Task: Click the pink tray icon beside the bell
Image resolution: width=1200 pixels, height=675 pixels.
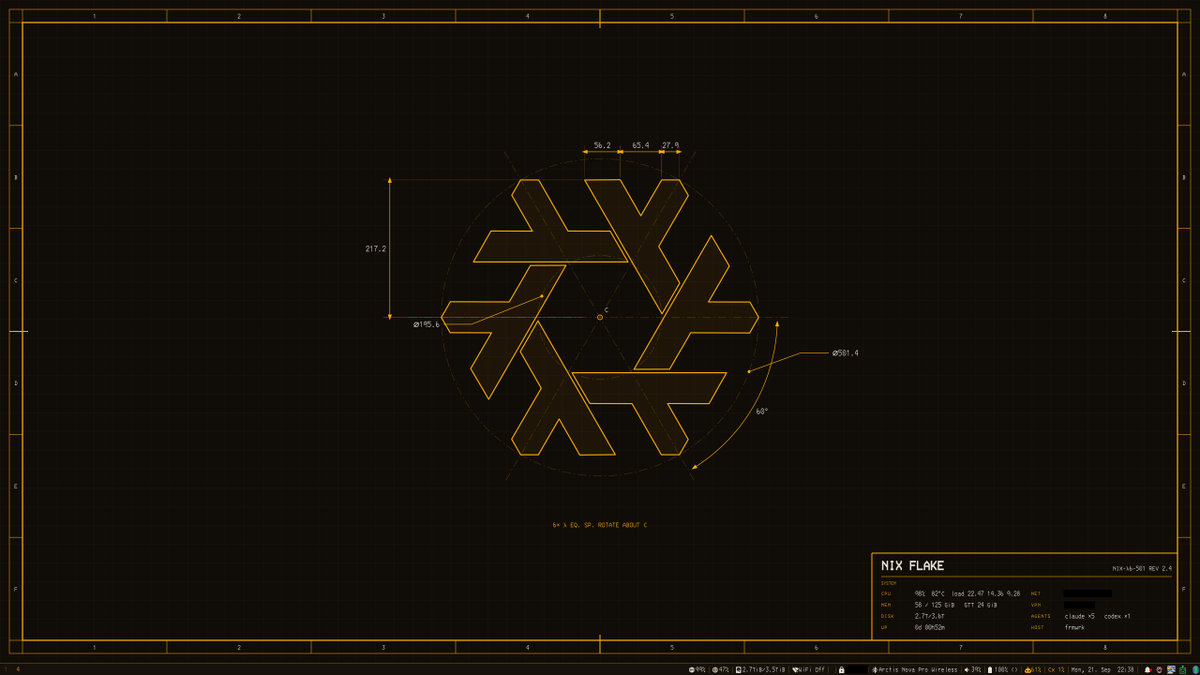Action: coord(1159,669)
